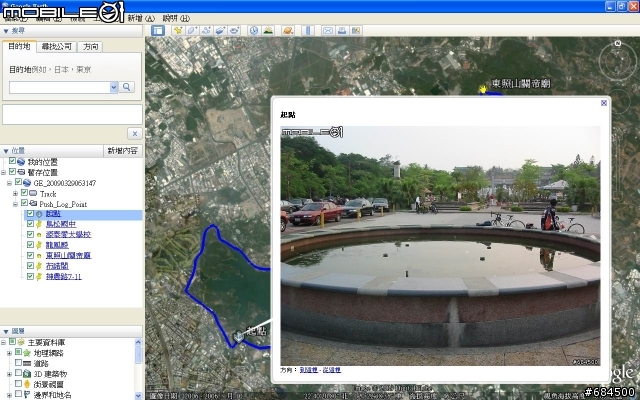Expand the 3D 建築物 layer node
This screenshot has width=640, height=400.
(x=9, y=374)
